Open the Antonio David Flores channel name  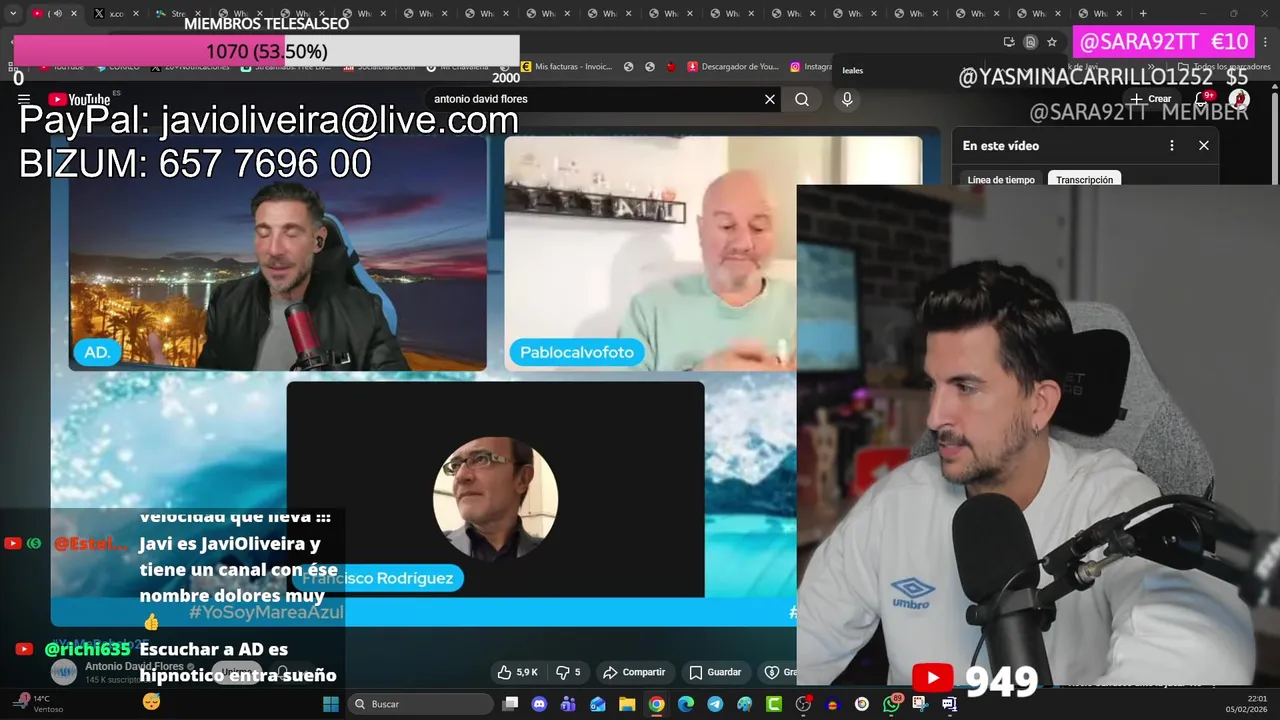[134, 666]
